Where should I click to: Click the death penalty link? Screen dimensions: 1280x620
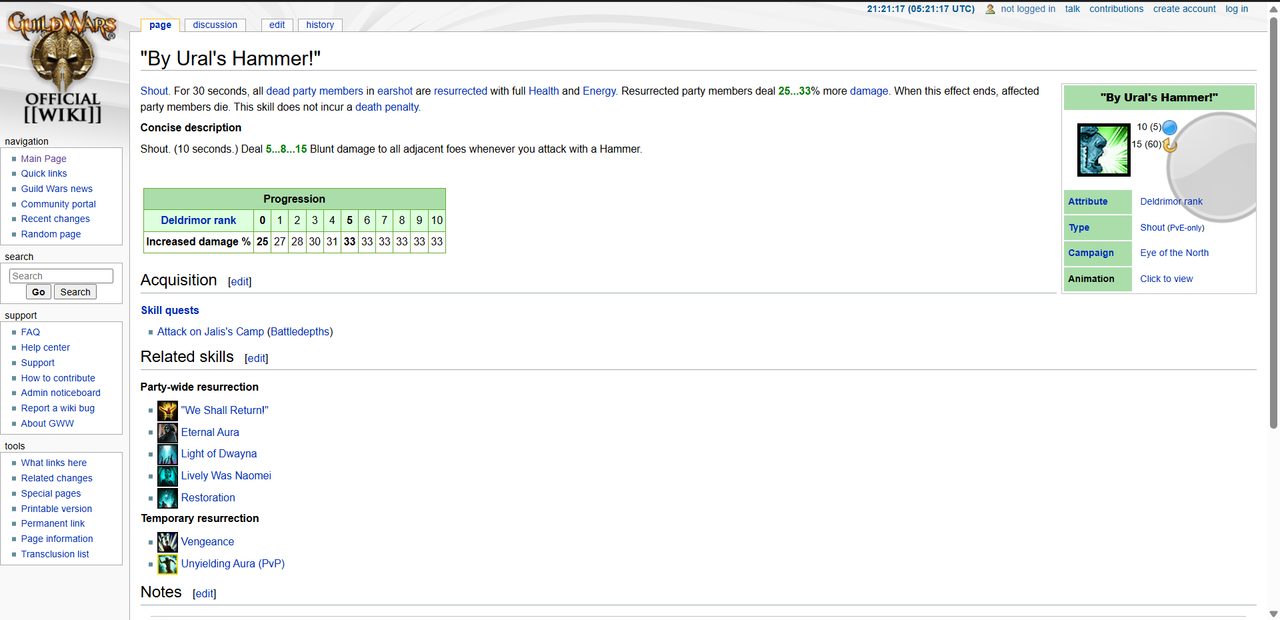click(x=386, y=107)
